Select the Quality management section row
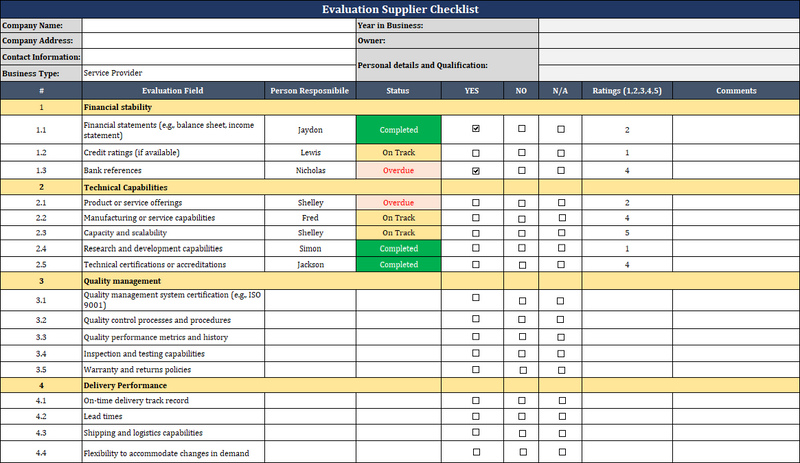 click(400, 281)
